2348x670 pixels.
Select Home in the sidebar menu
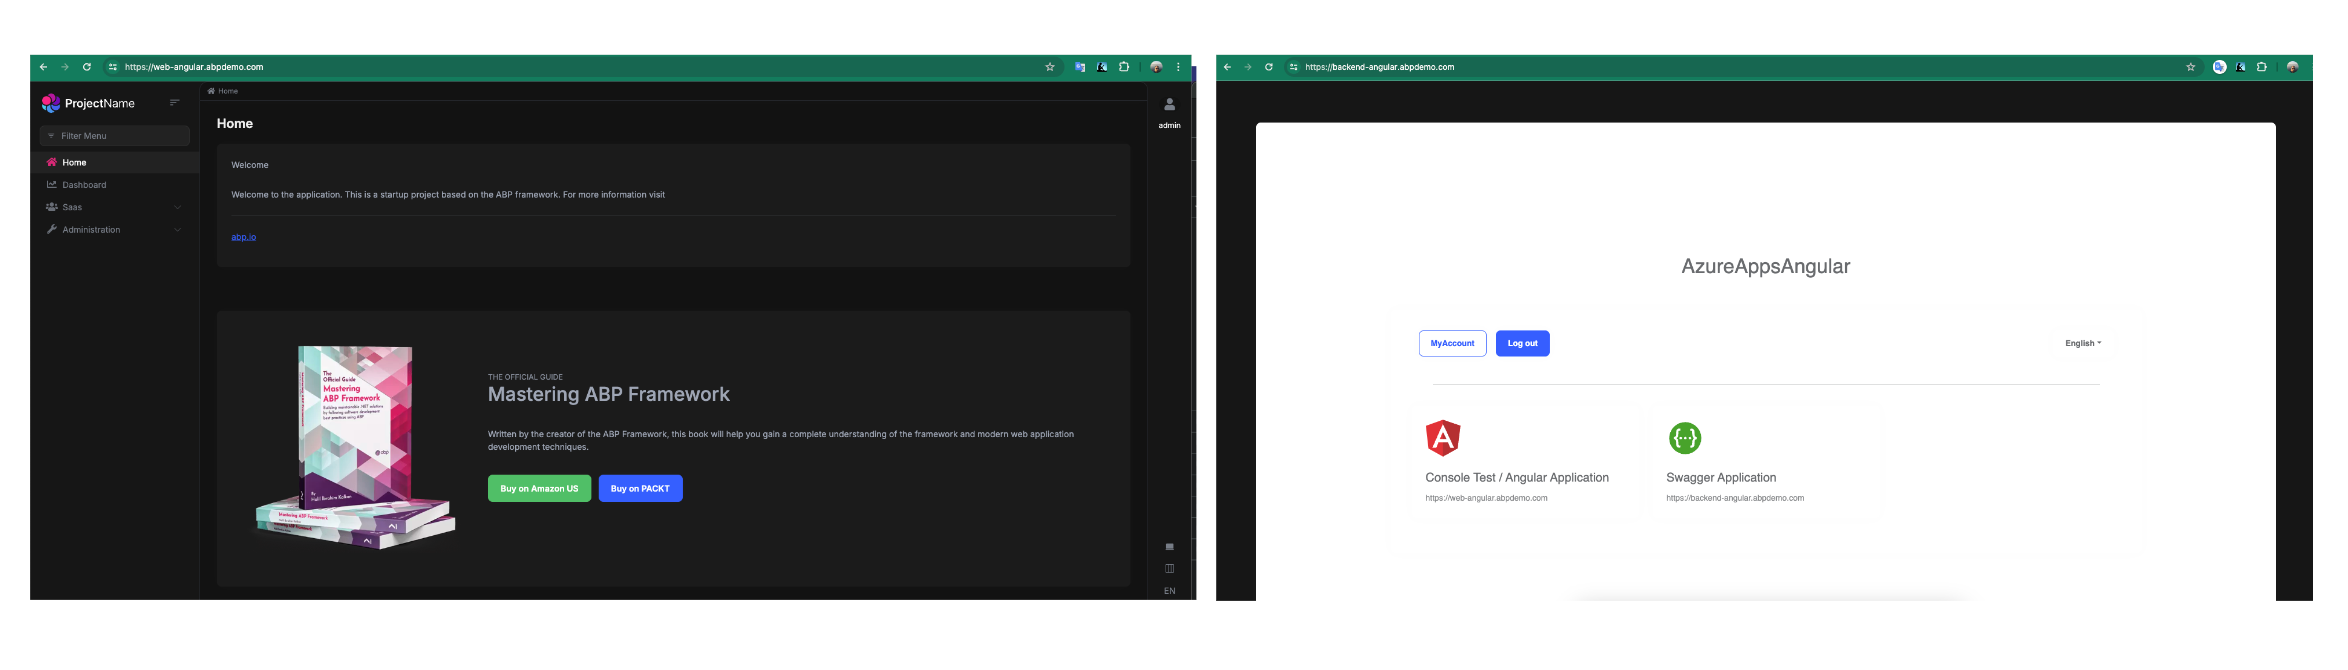click(x=115, y=162)
